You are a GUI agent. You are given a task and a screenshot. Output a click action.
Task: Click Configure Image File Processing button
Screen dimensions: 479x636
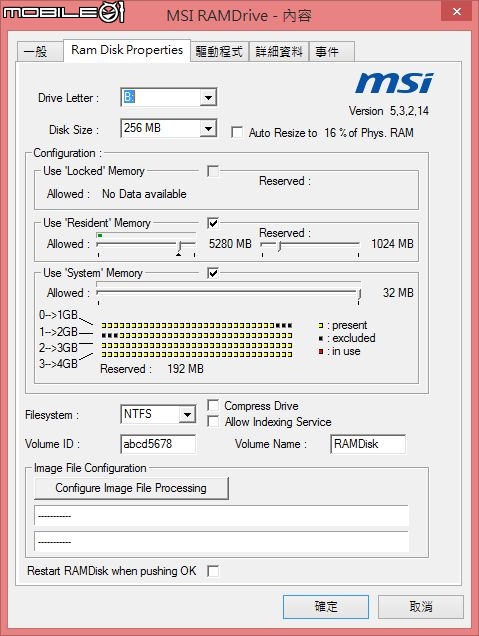[131, 488]
